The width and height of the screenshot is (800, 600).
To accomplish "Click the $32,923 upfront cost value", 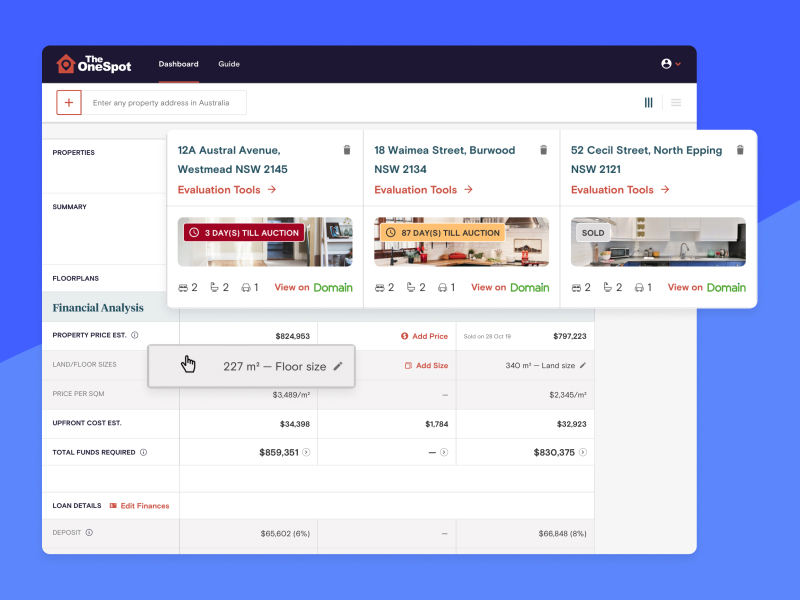I will (571, 424).
